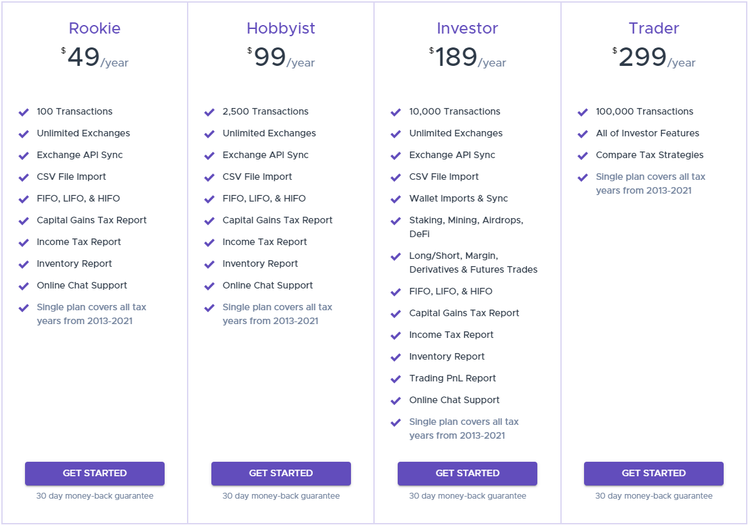Screen dimensions: 750x525
Task: Click checkmark beside Rookie's 100 Transactions
Action: (24, 112)
